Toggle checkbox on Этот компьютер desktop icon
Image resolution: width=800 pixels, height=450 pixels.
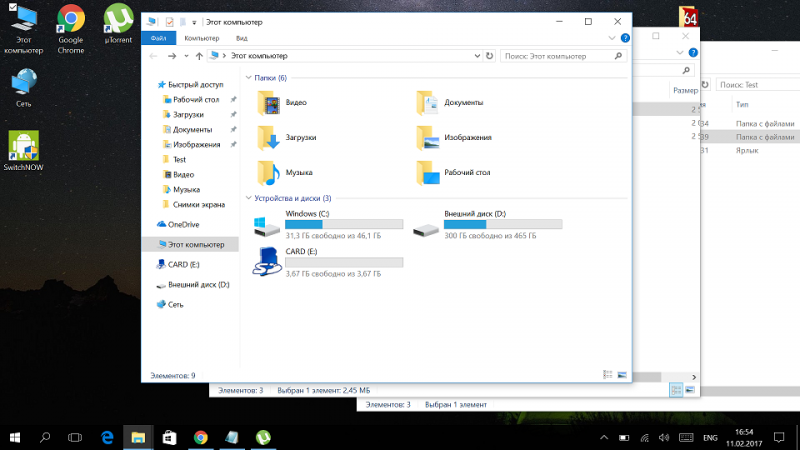[x=13, y=7]
